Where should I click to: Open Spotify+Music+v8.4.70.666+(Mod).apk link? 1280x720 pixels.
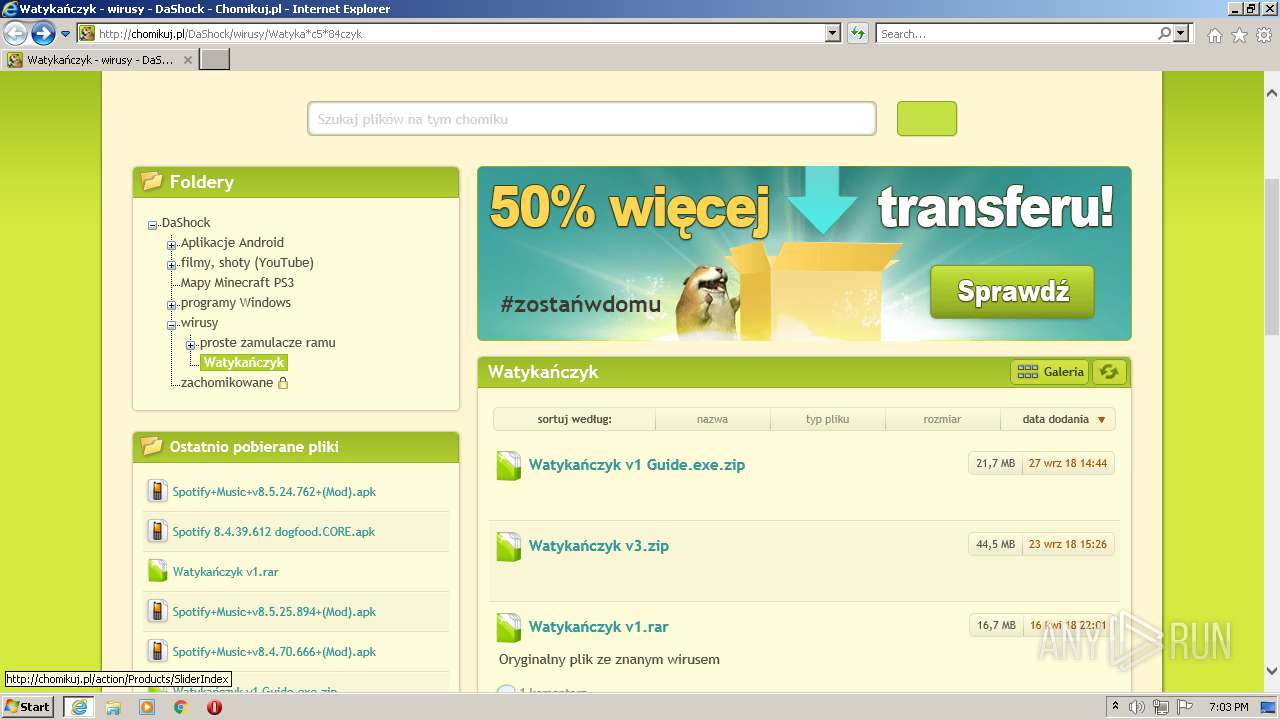(274, 652)
